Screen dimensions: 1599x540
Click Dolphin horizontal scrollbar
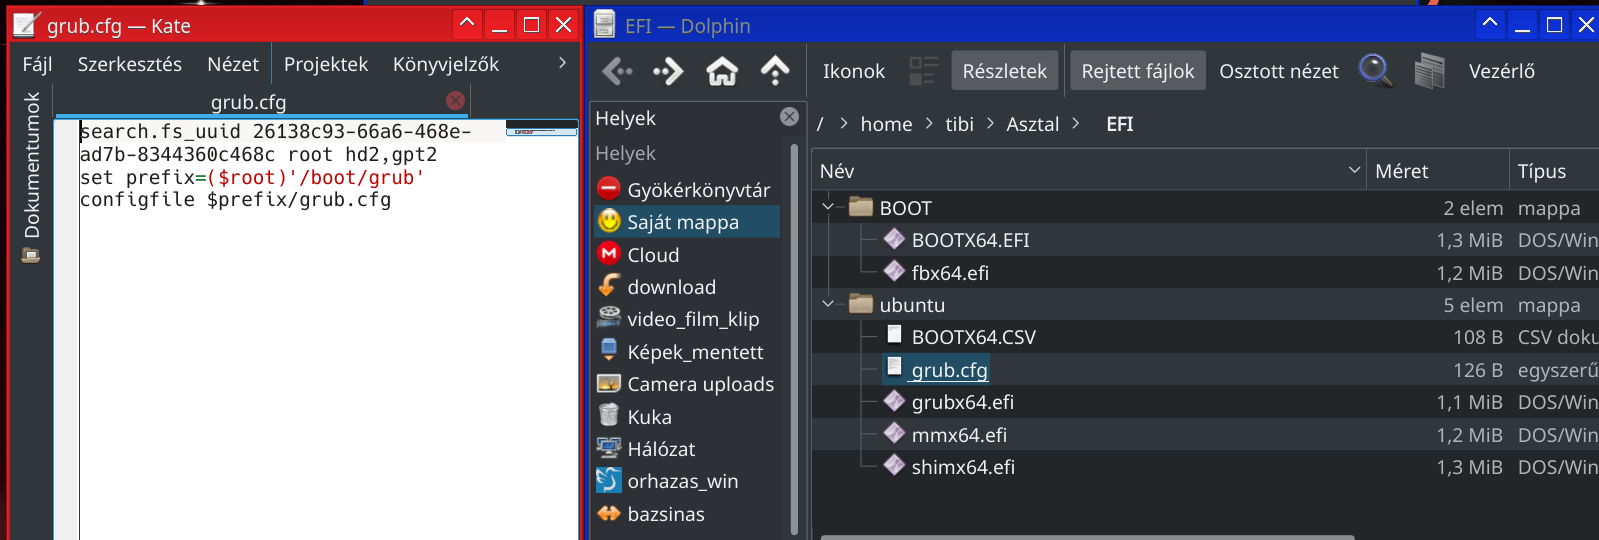point(1086,537)
